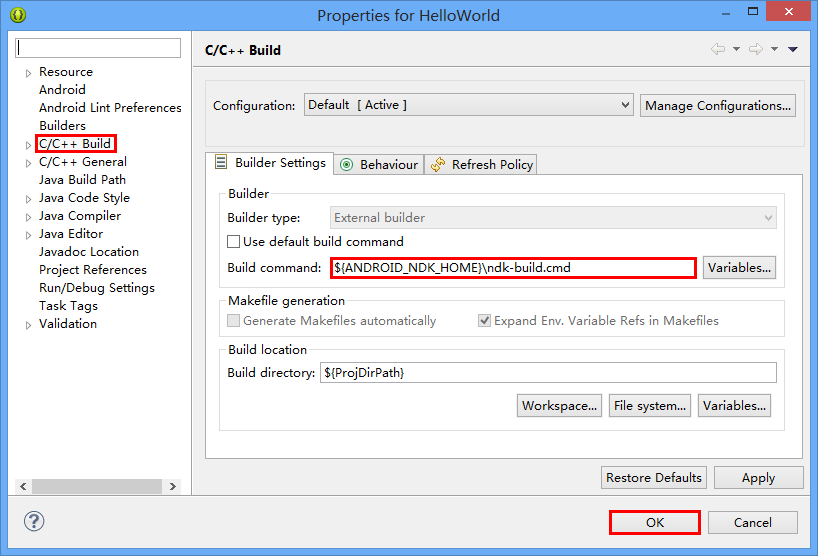Expand the Validation tree node
818x556 pixels.
(x=28, y=325)
